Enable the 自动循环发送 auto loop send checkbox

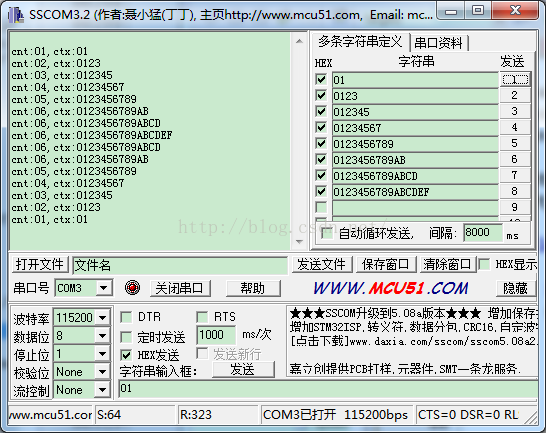[x=327, y=234]
